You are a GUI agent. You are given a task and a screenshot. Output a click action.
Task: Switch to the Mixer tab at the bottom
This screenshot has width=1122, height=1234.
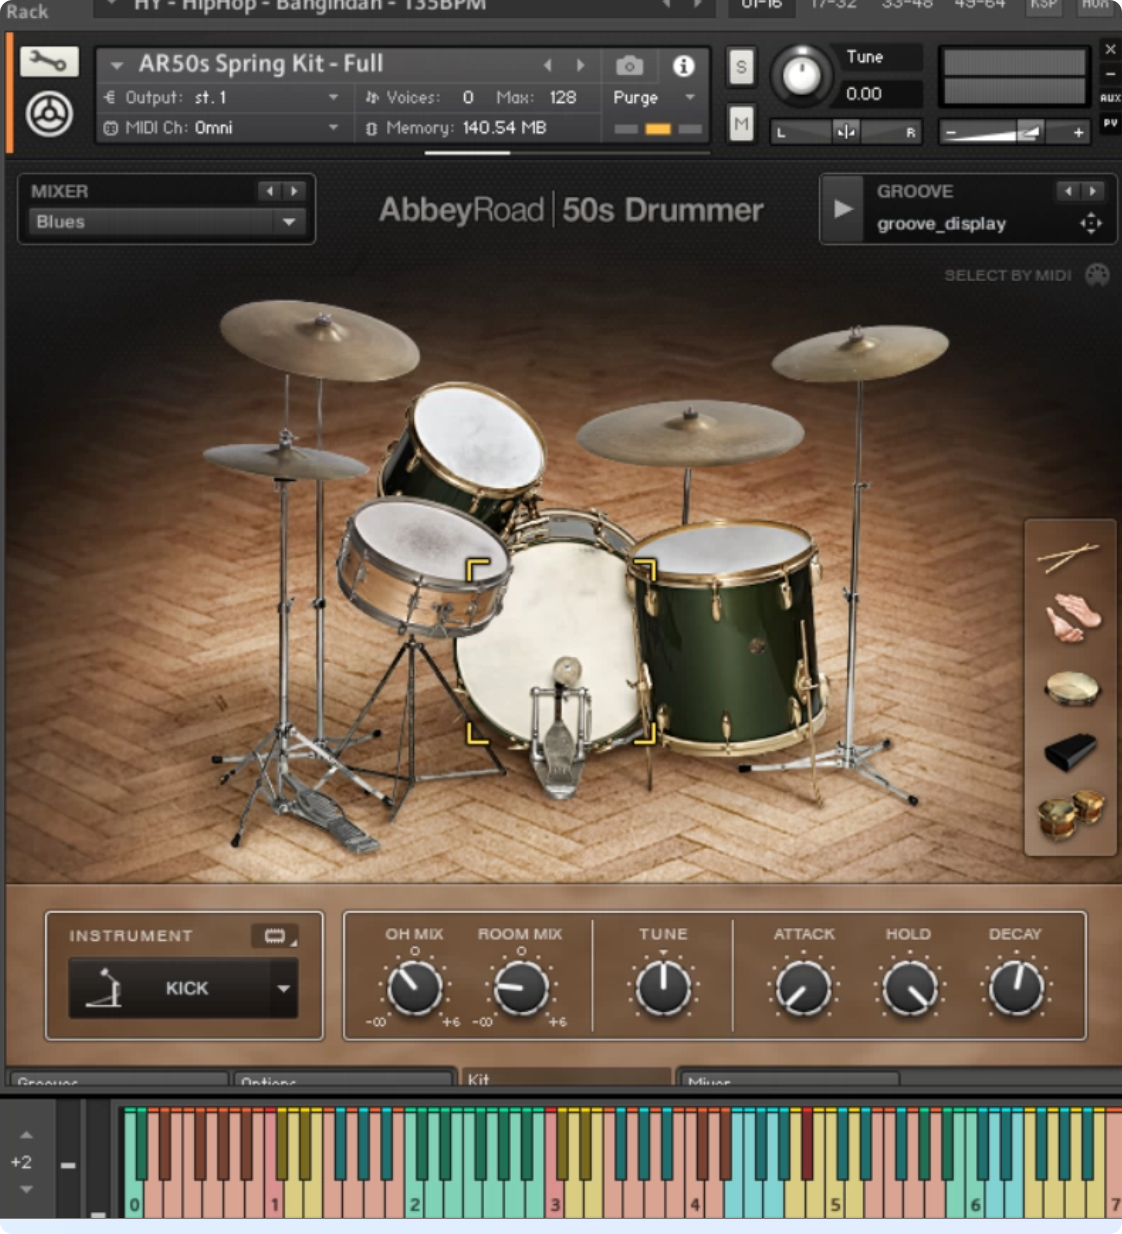788,1081
